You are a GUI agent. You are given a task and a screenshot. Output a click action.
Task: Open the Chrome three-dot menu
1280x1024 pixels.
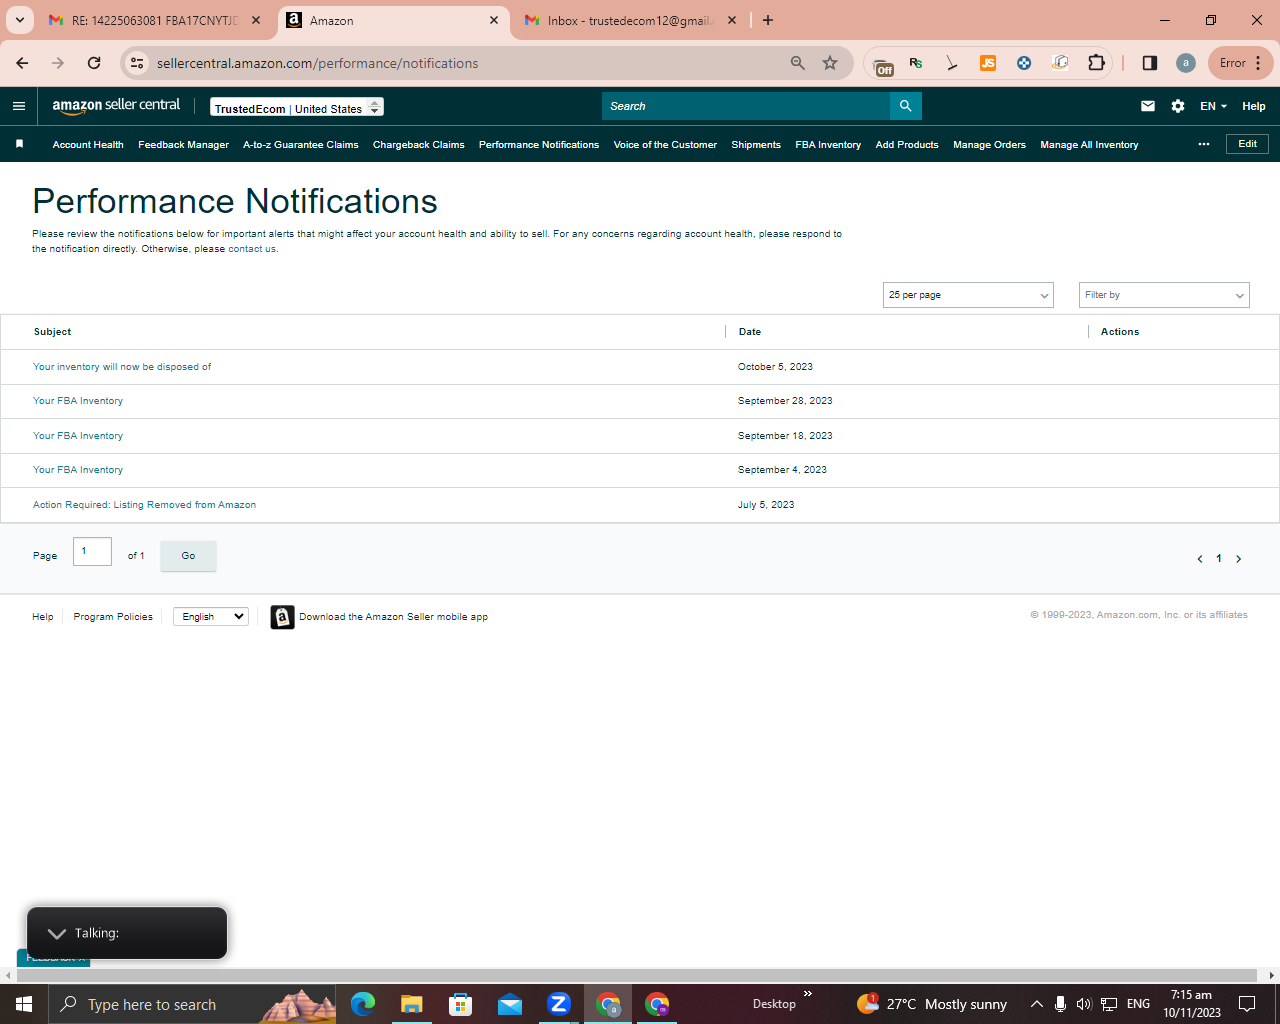(x=1258, y=63)
